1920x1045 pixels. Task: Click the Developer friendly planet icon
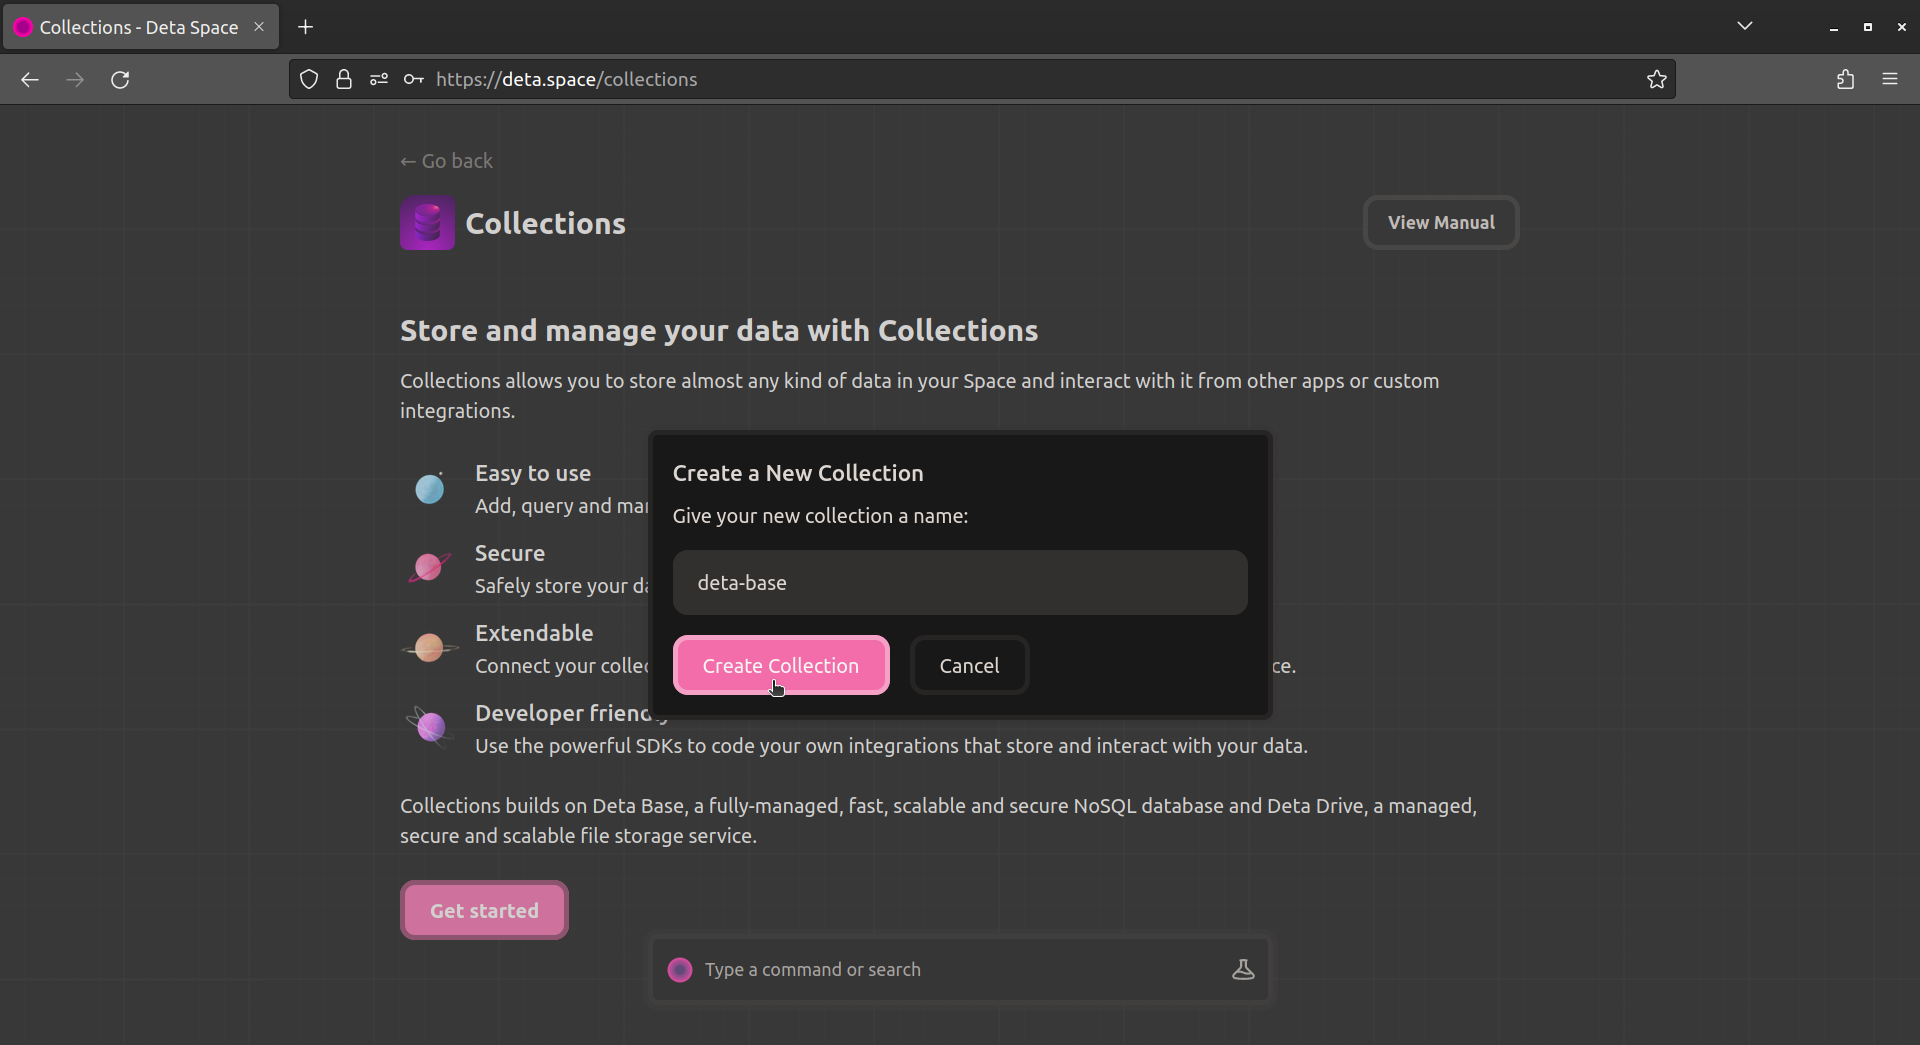click(x=430, y=727)
